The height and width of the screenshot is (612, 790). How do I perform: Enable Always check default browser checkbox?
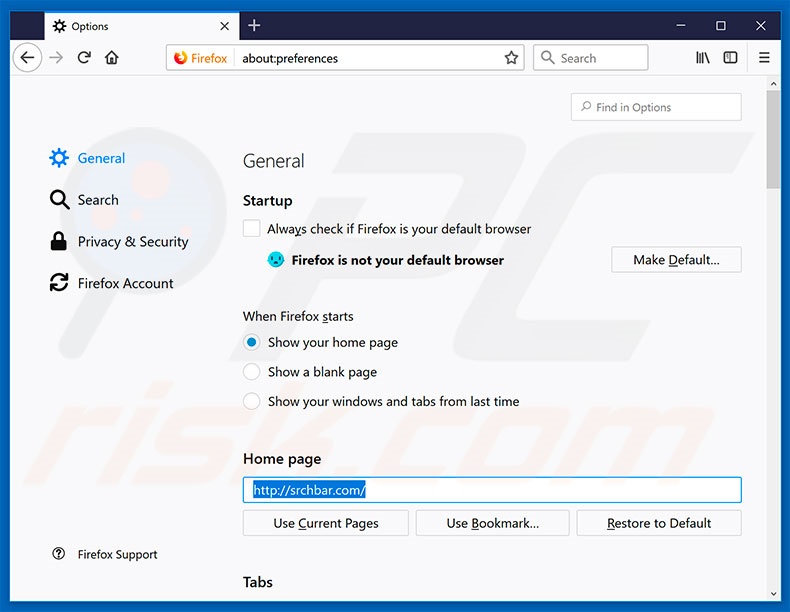pyautogui.click(x=251, y=228)
